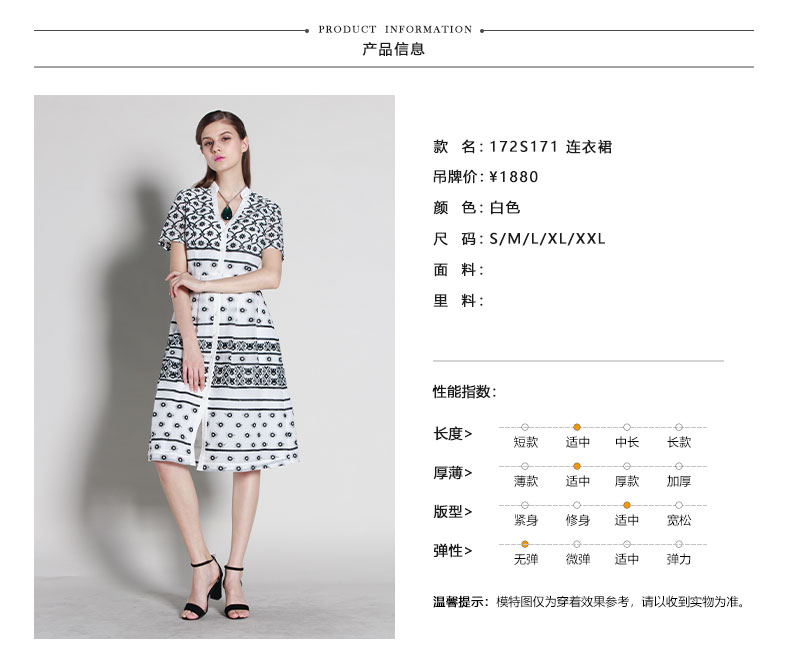The width and height of the screenshot is (790, 655).
Task: Click the 版型> row label
Action: pyautogui.click(x=452, y=511)
